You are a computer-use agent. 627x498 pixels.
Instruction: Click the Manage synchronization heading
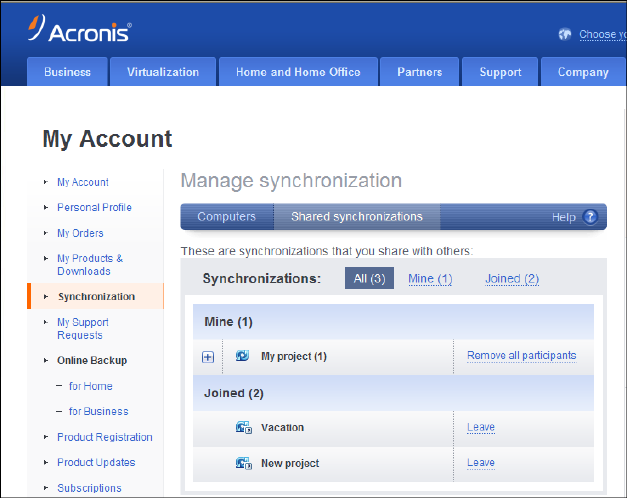pyautogui.click(x=291, y=180)
